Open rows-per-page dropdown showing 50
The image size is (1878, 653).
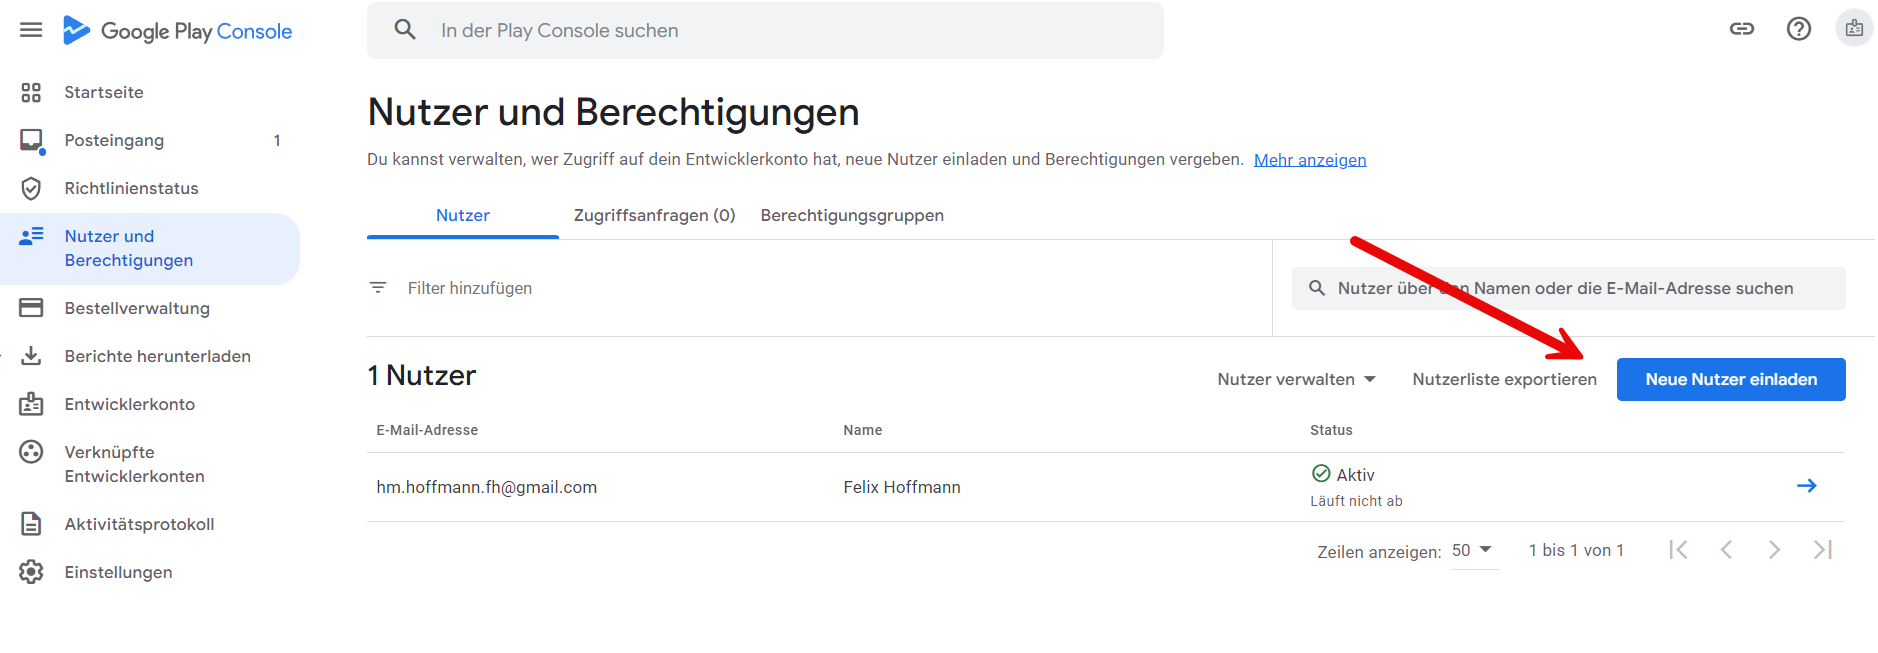click(1474, 551)
